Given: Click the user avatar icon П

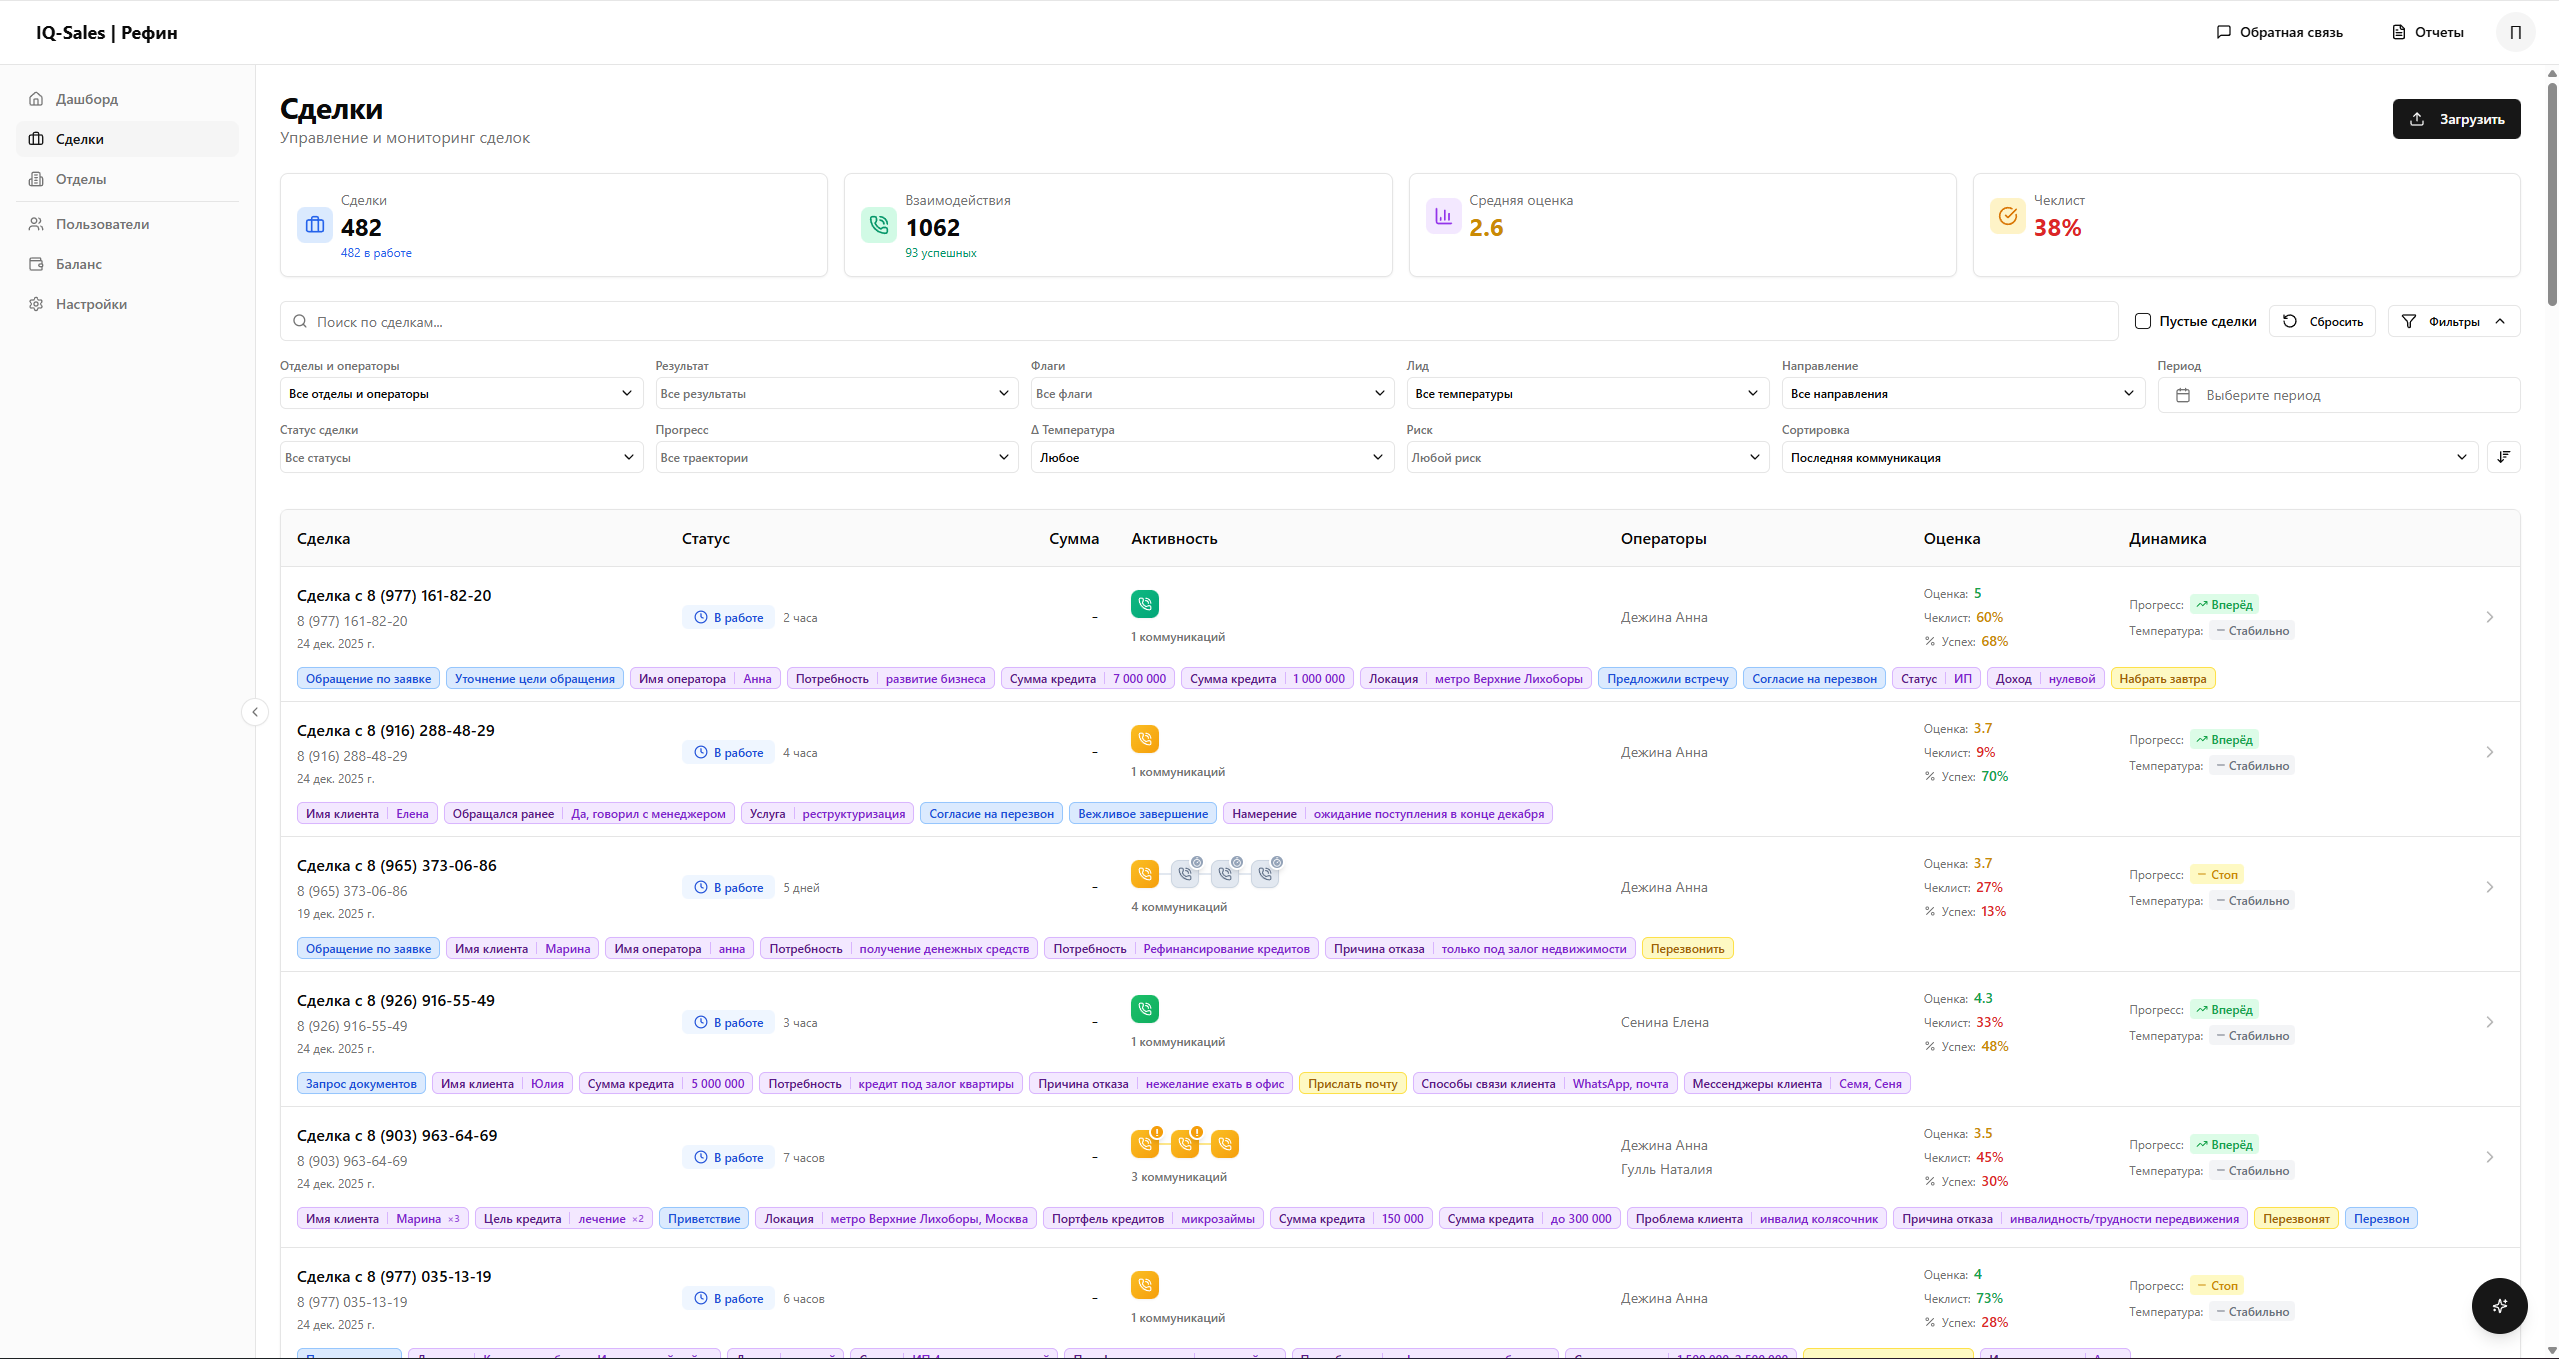Looking at the screenshot, I should 2515,32.
